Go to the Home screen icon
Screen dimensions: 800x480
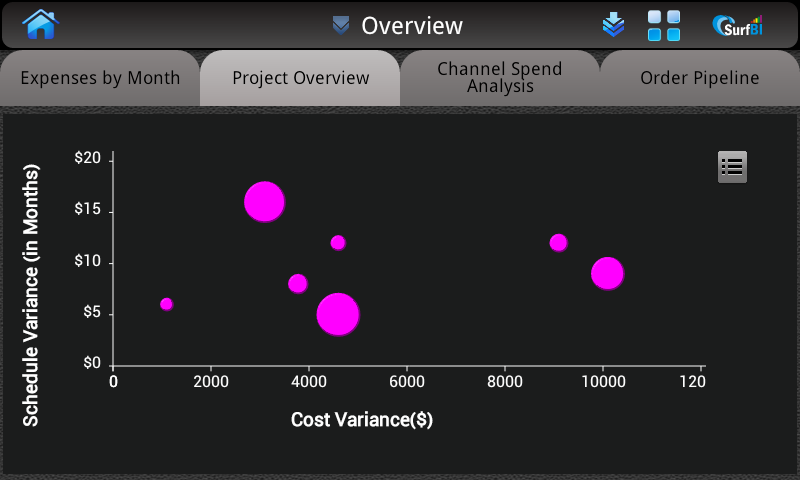click(x=40, y=24)
